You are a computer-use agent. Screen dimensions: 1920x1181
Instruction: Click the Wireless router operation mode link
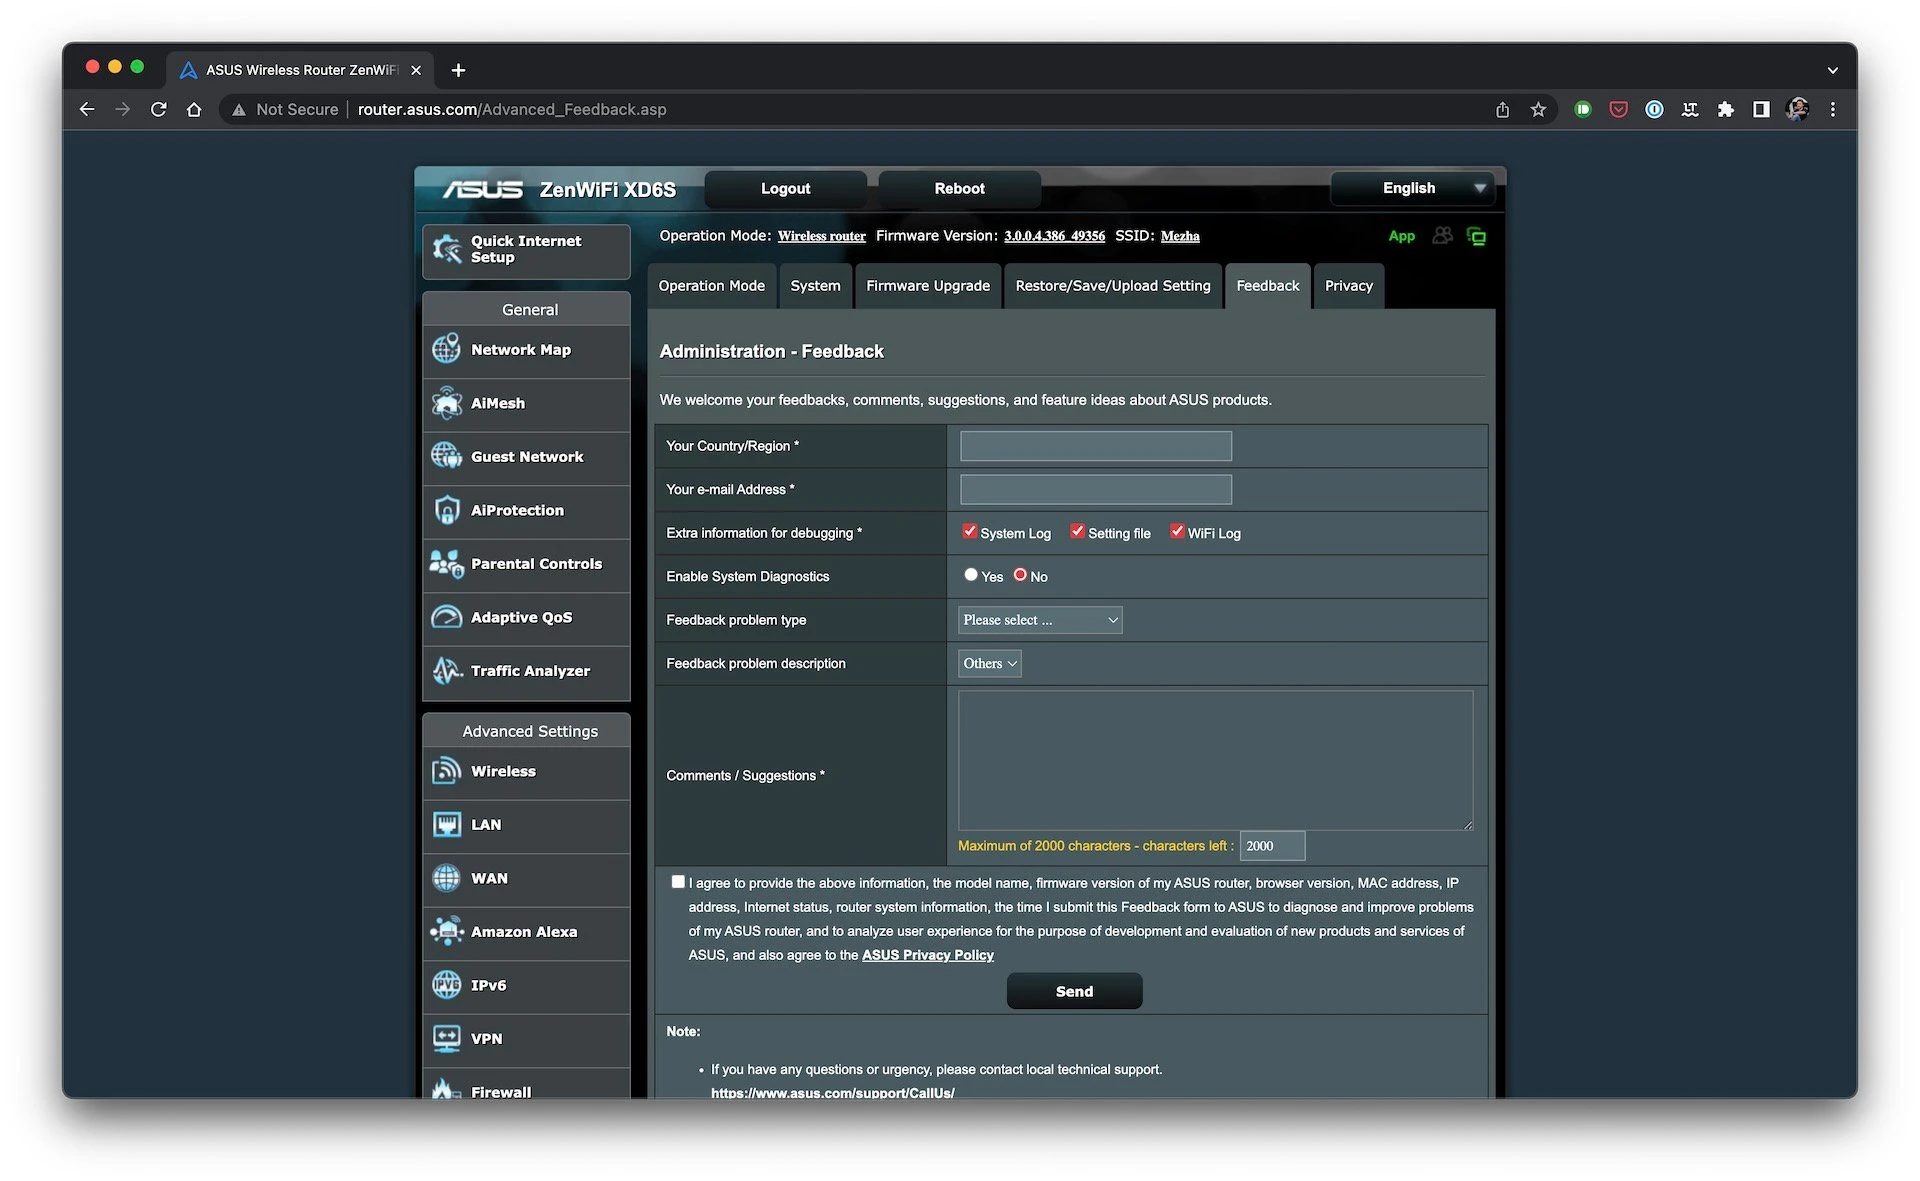click(x=822, y=236)
